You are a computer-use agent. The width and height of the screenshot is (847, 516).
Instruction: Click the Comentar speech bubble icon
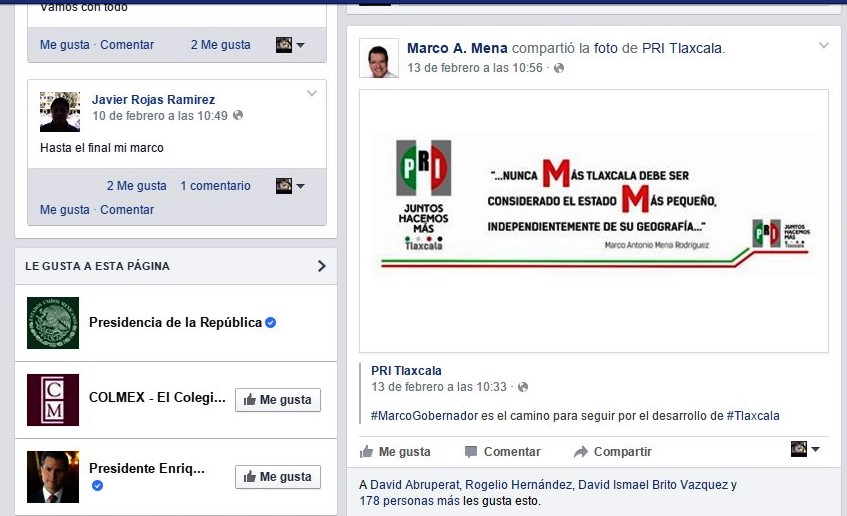pyautogui.click(x=470, y=452)
